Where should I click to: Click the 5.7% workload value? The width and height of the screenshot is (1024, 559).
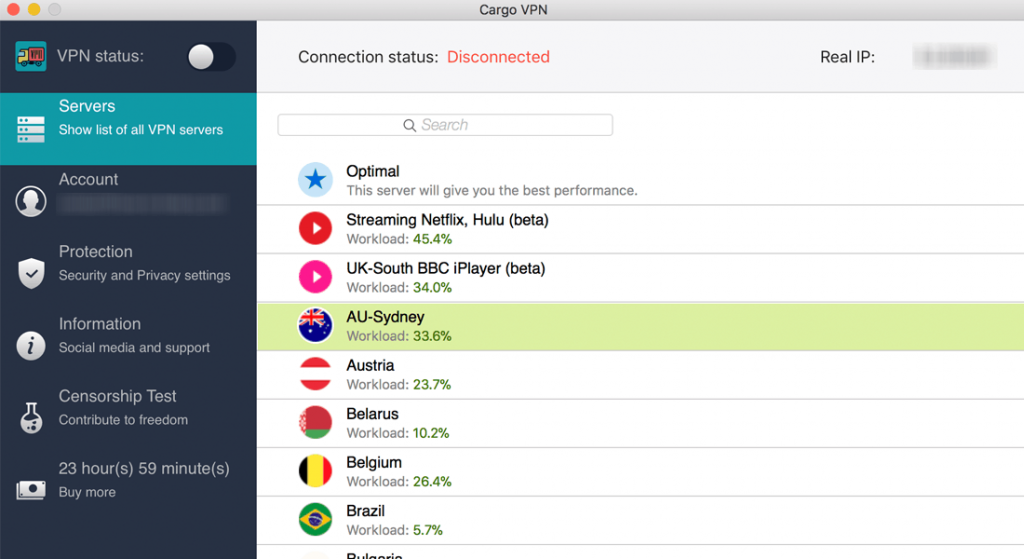(428, 530)
